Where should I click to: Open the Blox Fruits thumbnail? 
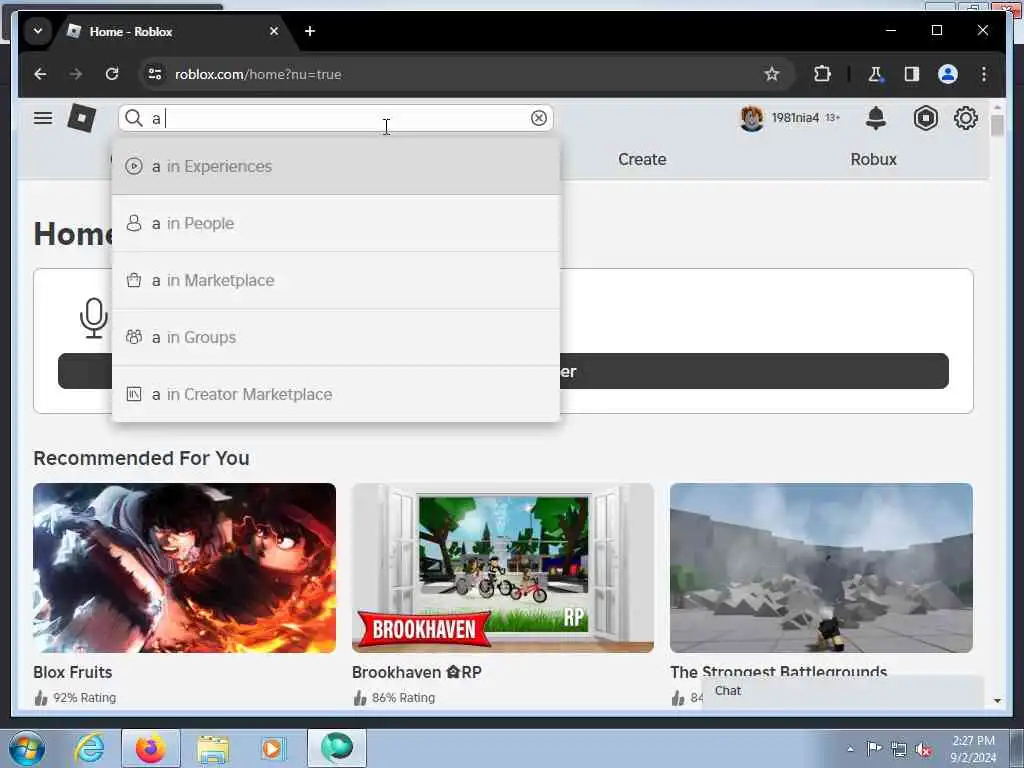coord(185,568)
